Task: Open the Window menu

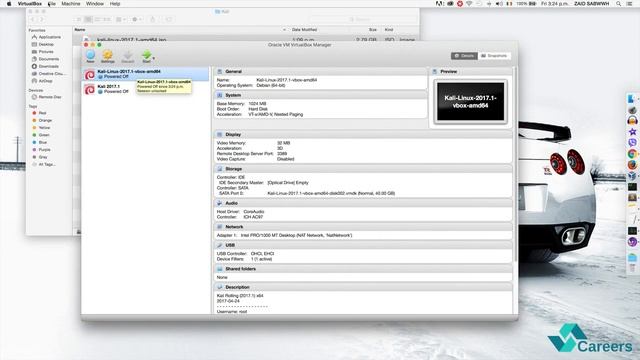Action: pyautogui.click(x=95, y=4)
